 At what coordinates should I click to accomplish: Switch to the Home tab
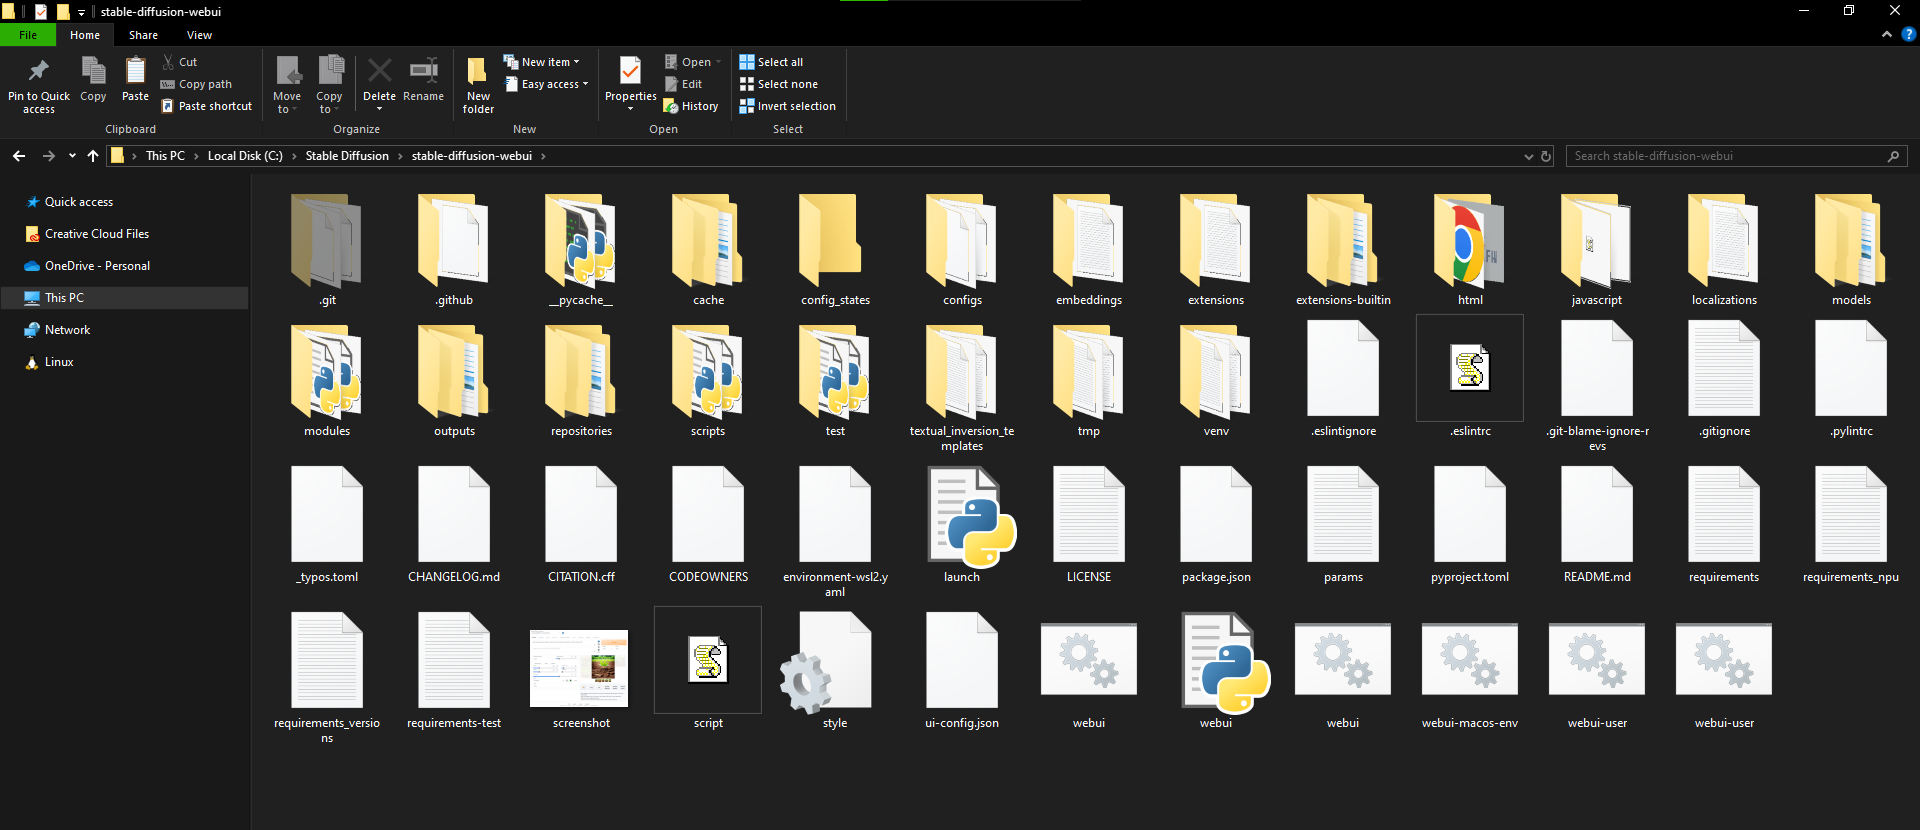(x=85, y=35)
